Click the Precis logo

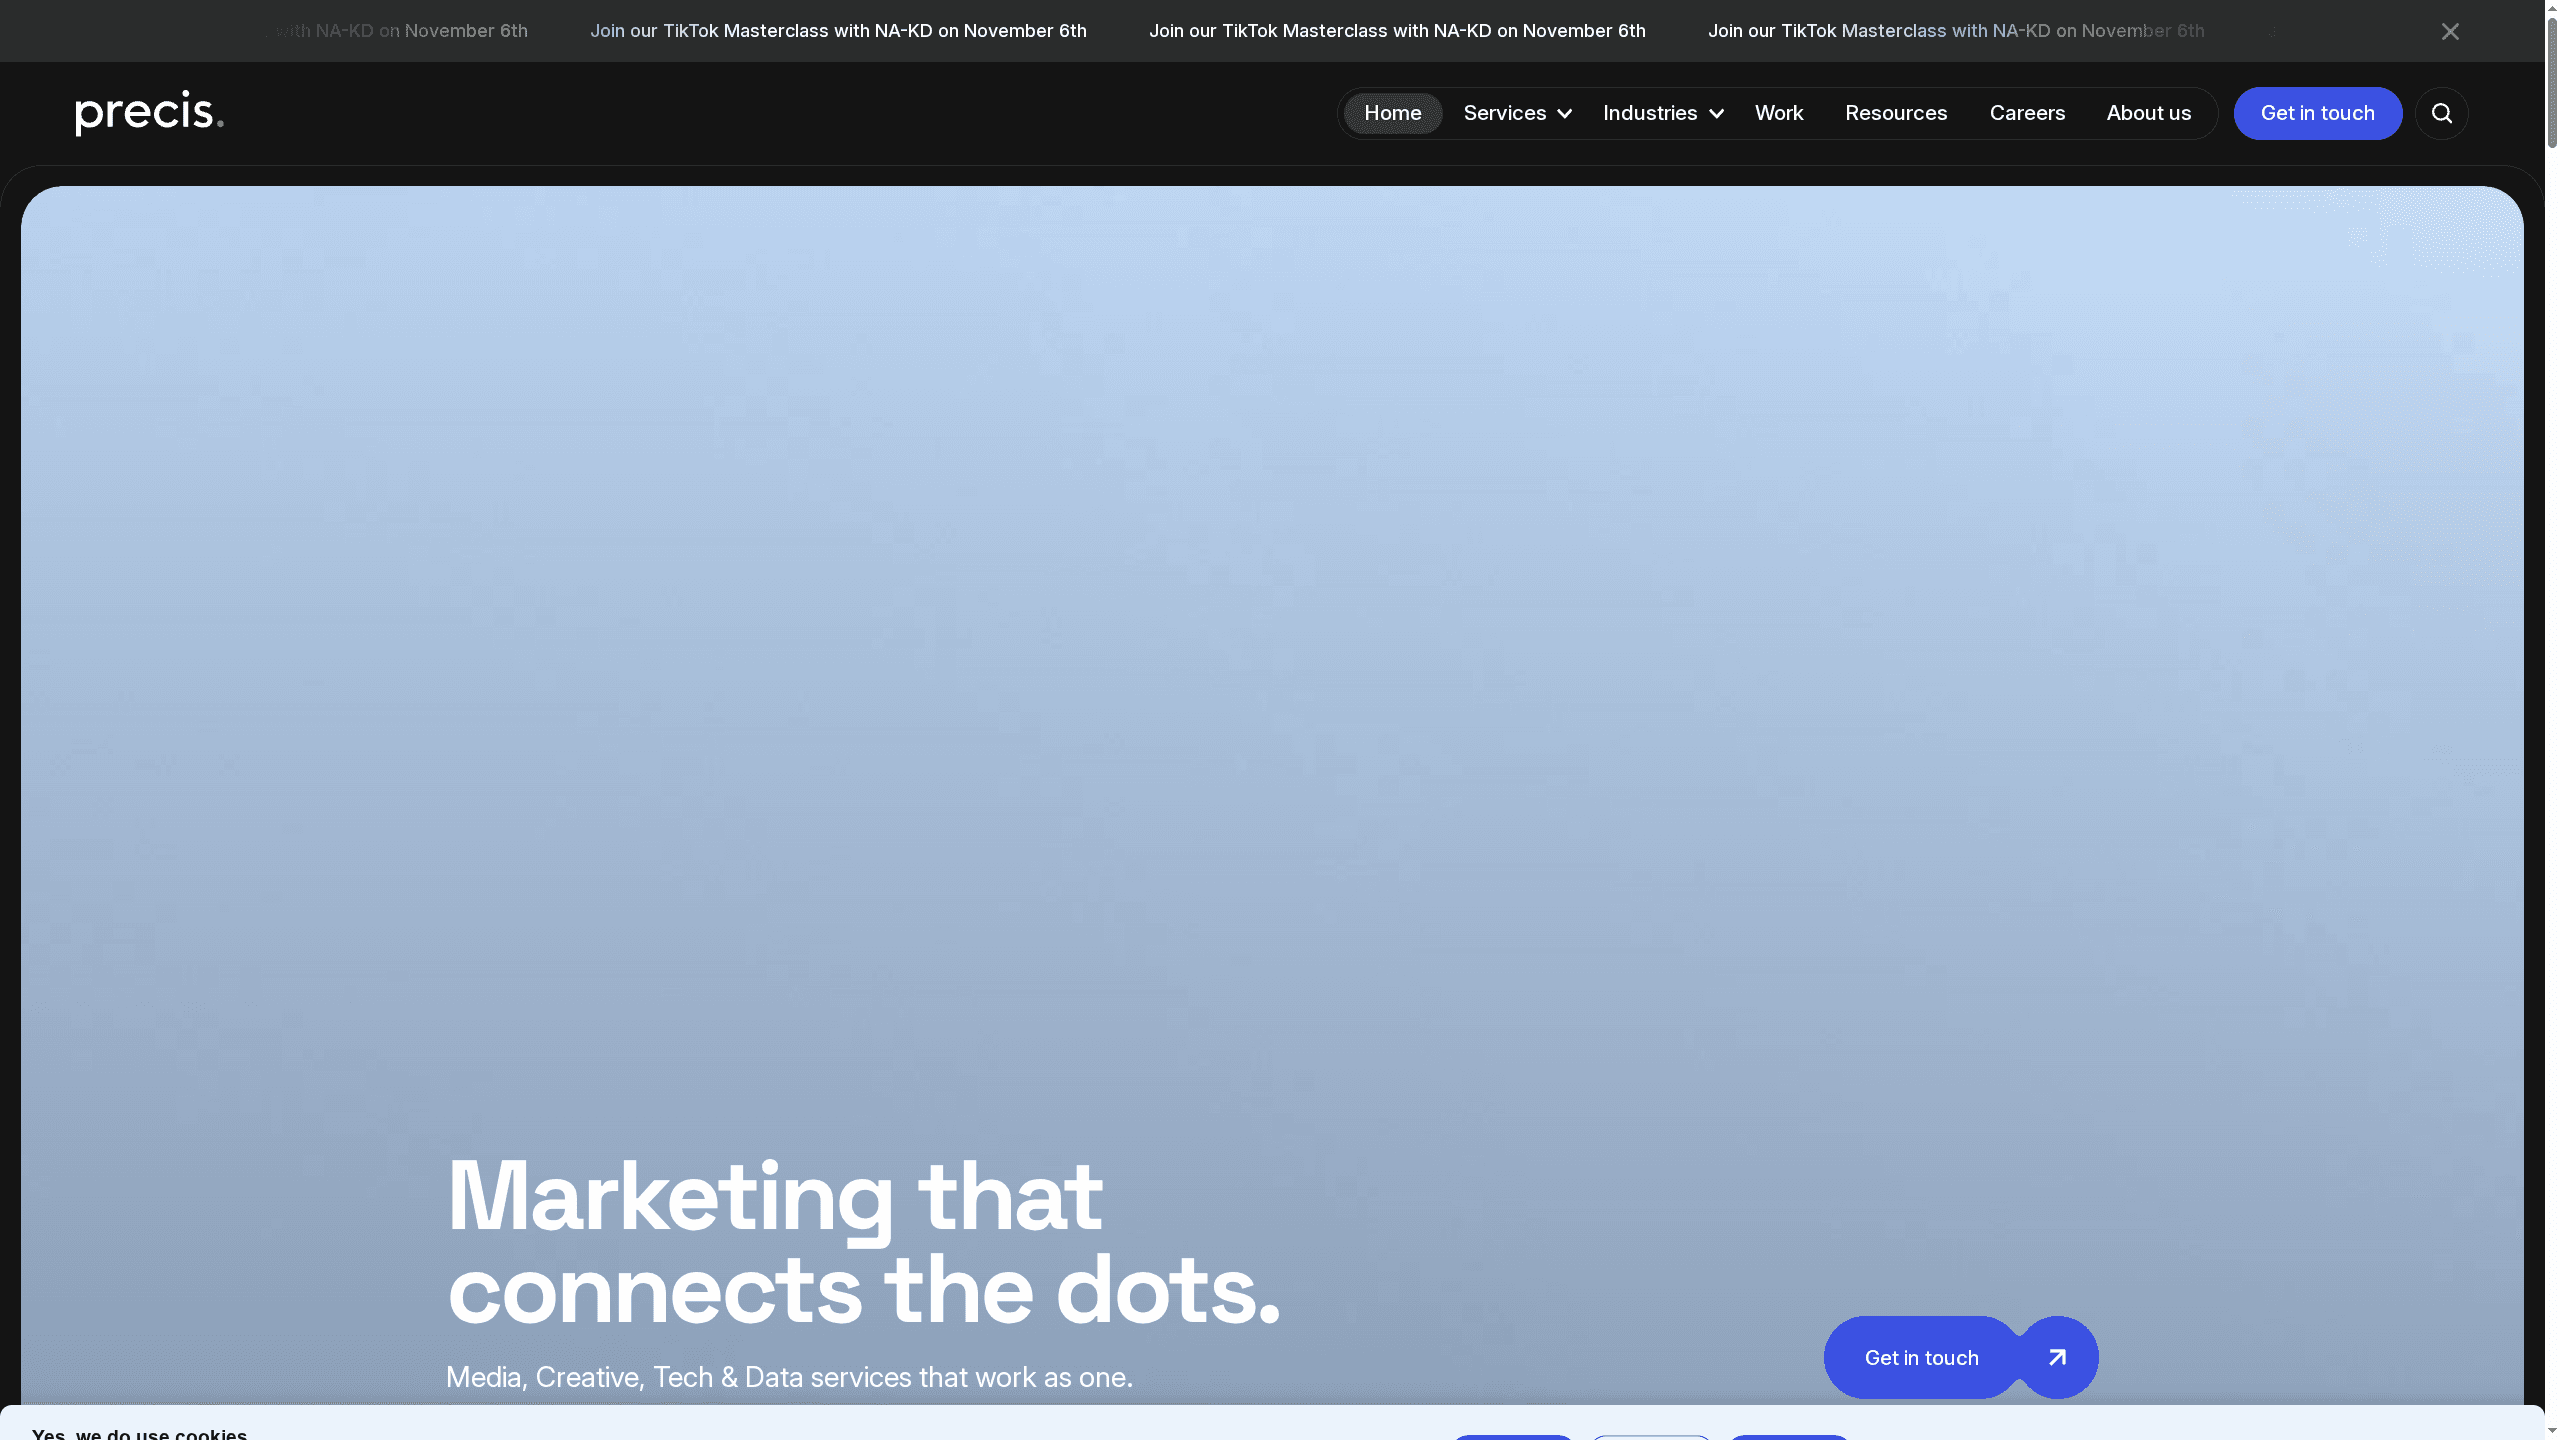pos(148,113)
